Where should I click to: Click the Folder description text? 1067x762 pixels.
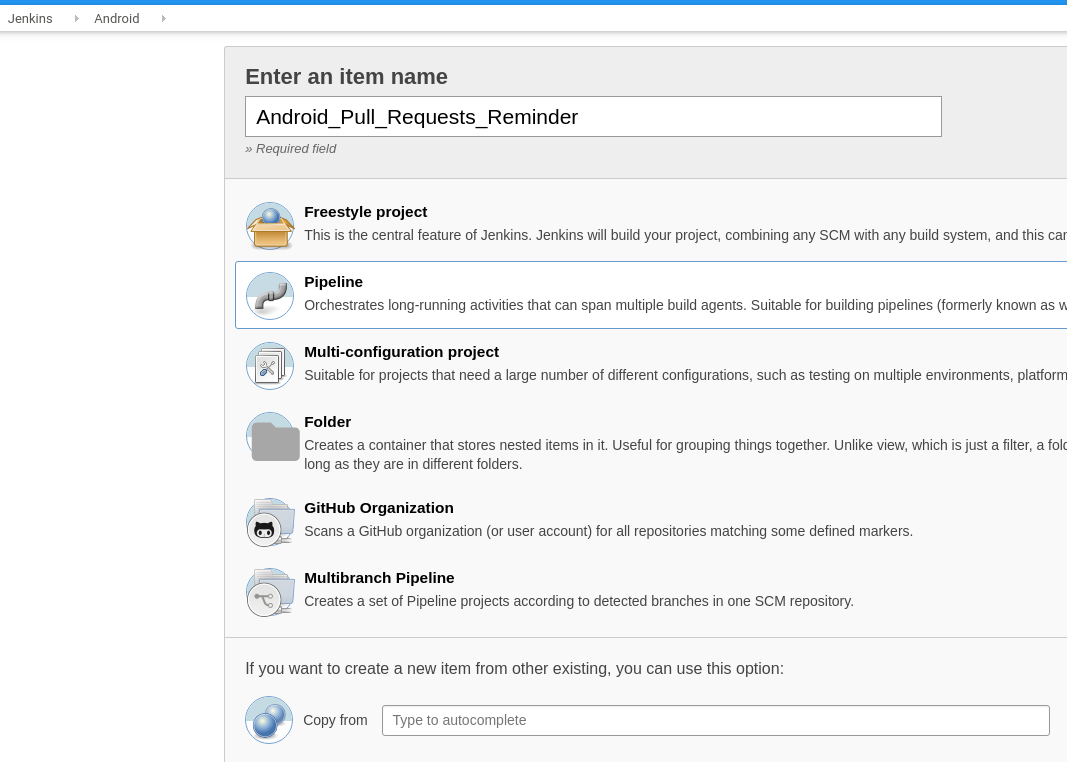point(685,454)
